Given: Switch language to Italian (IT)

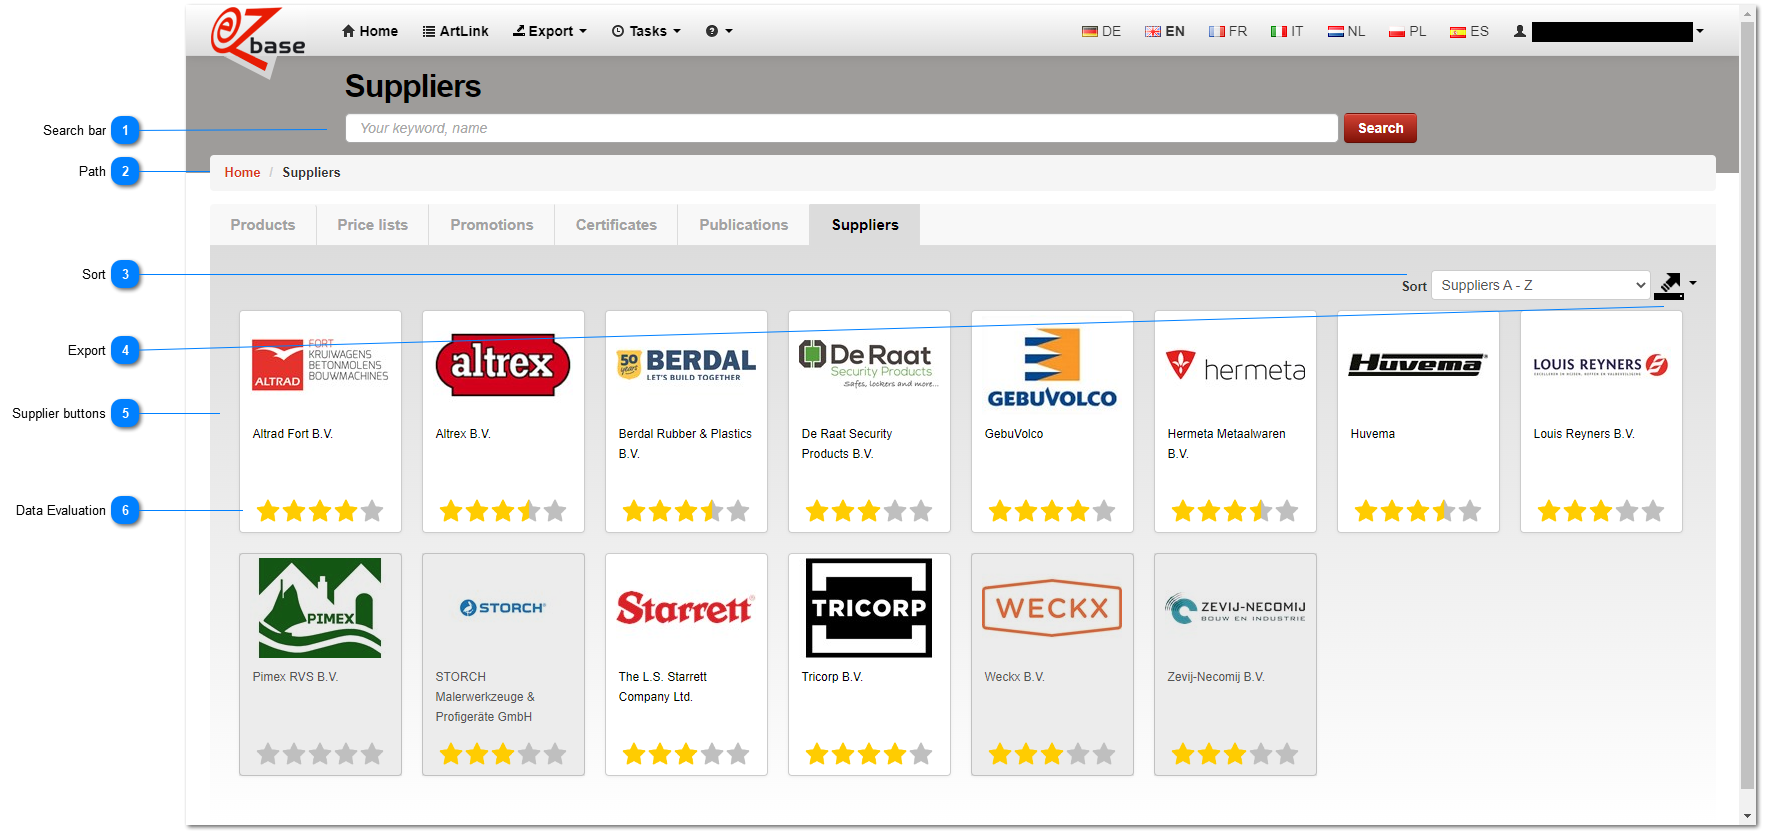Looking at the screenshot, I should coord(1287,31).
